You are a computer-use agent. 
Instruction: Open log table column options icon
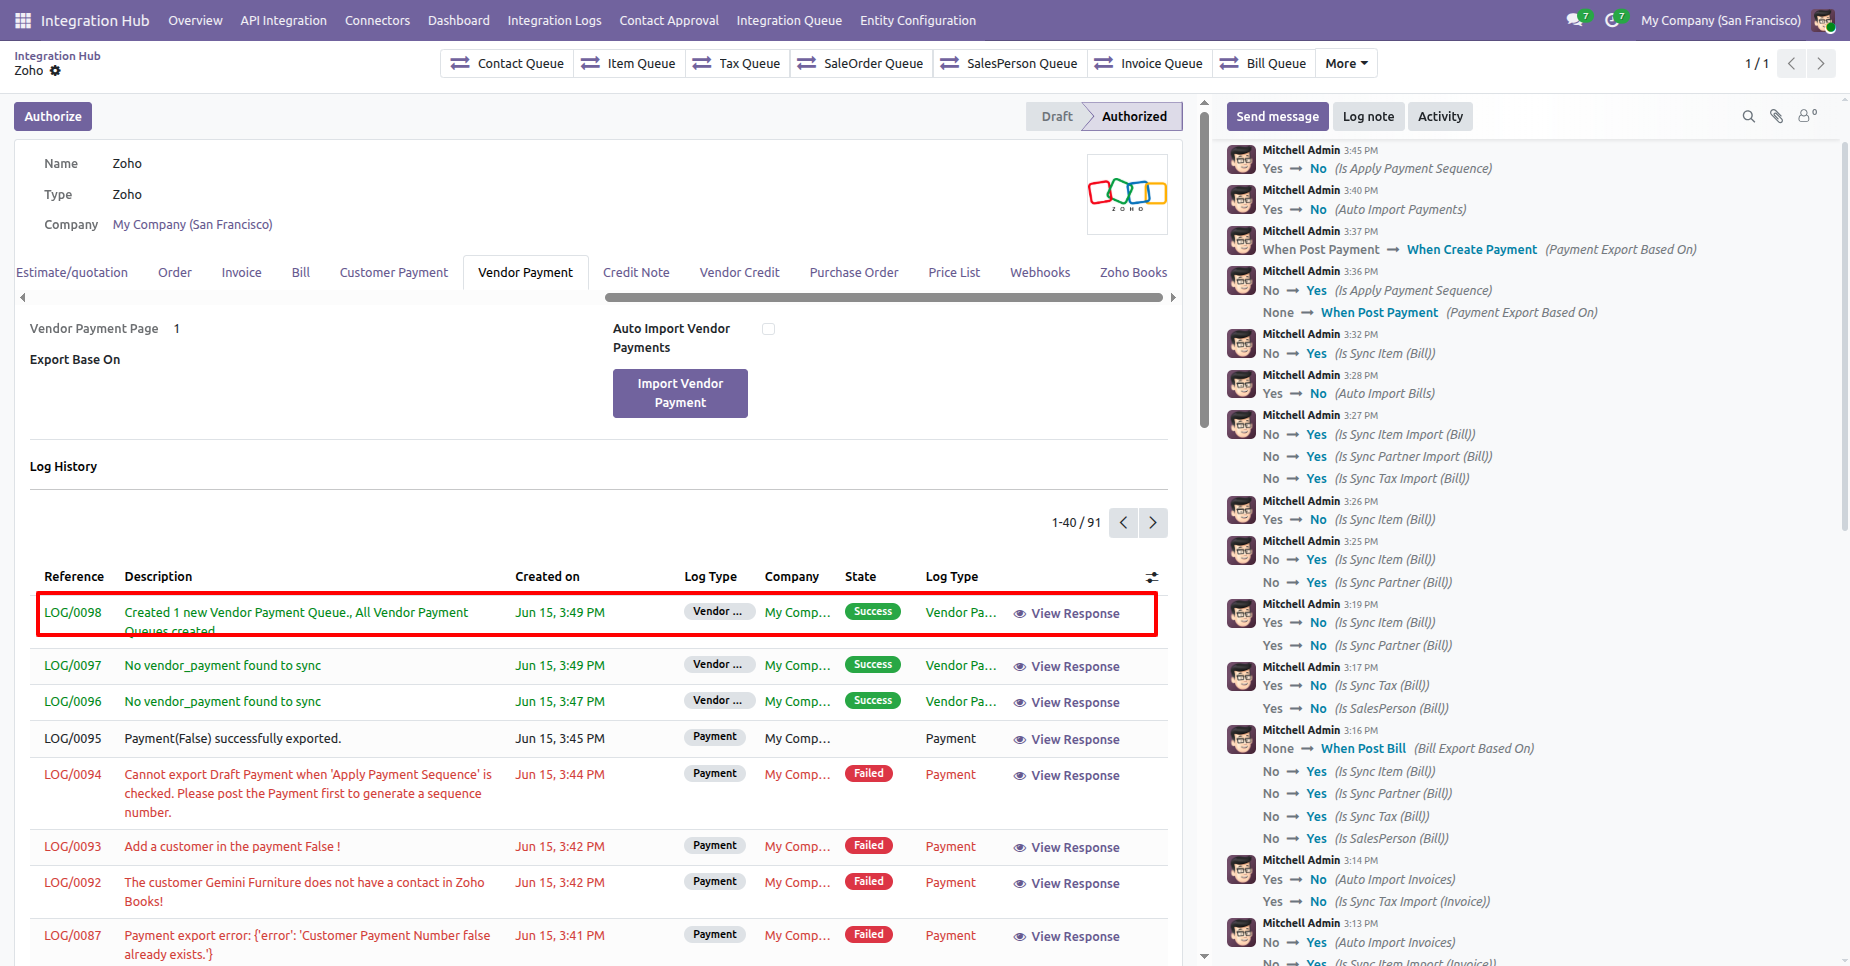[x=1152, y=577]
